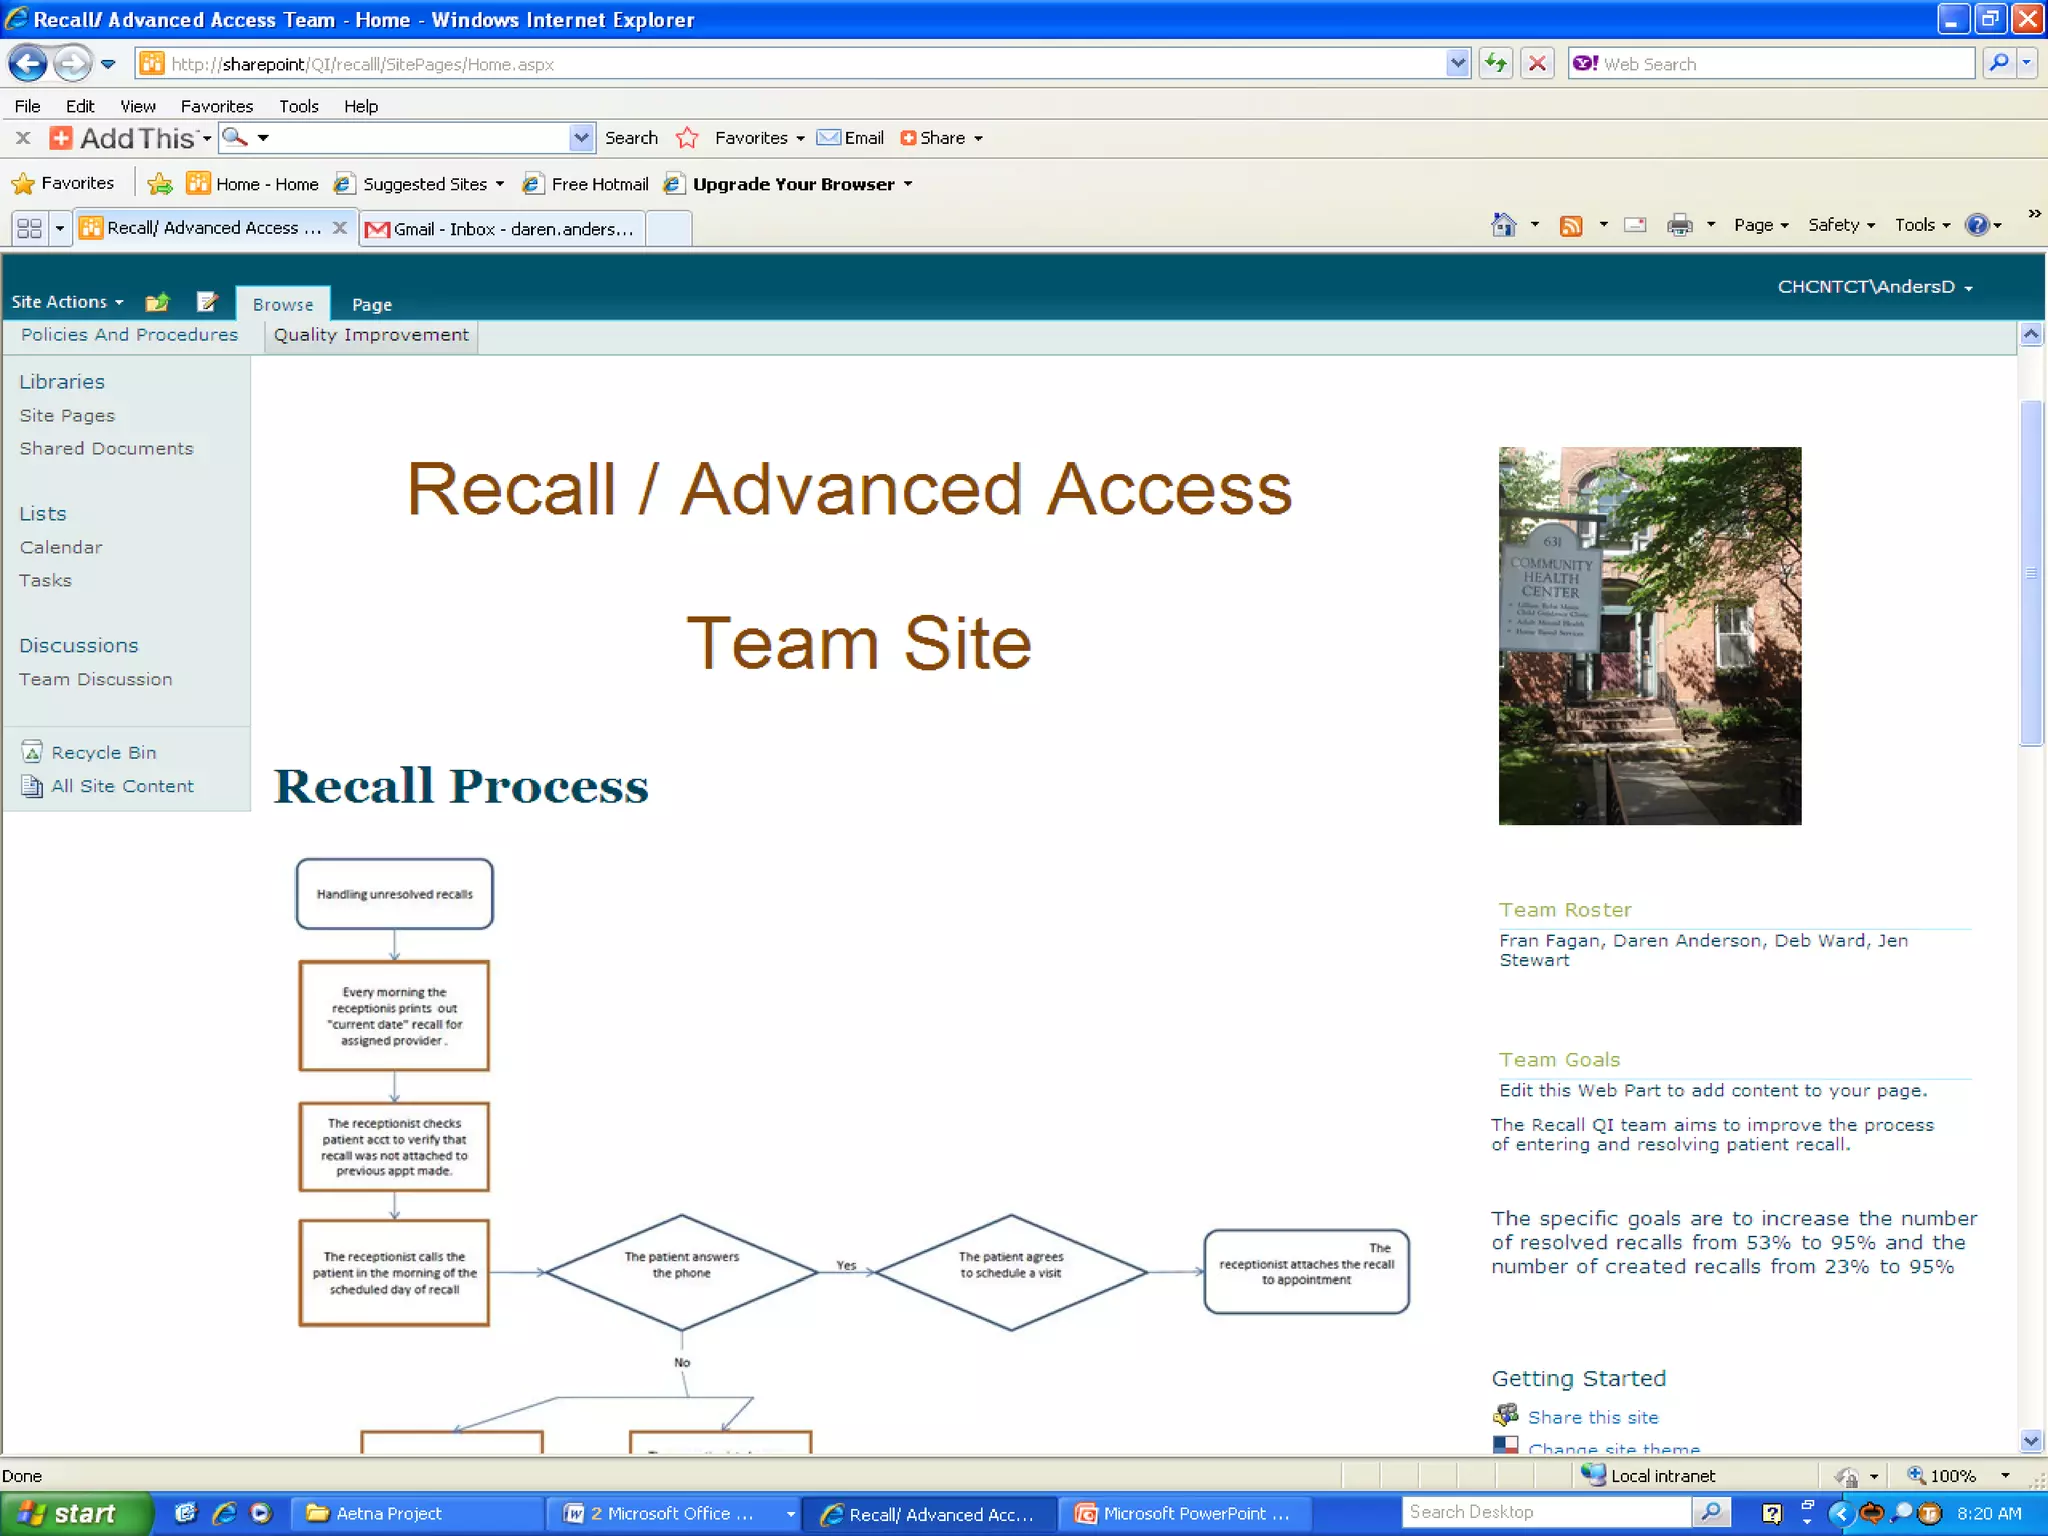
Task: Click the Stop loading X icon
Action: tap(1537, 64)
